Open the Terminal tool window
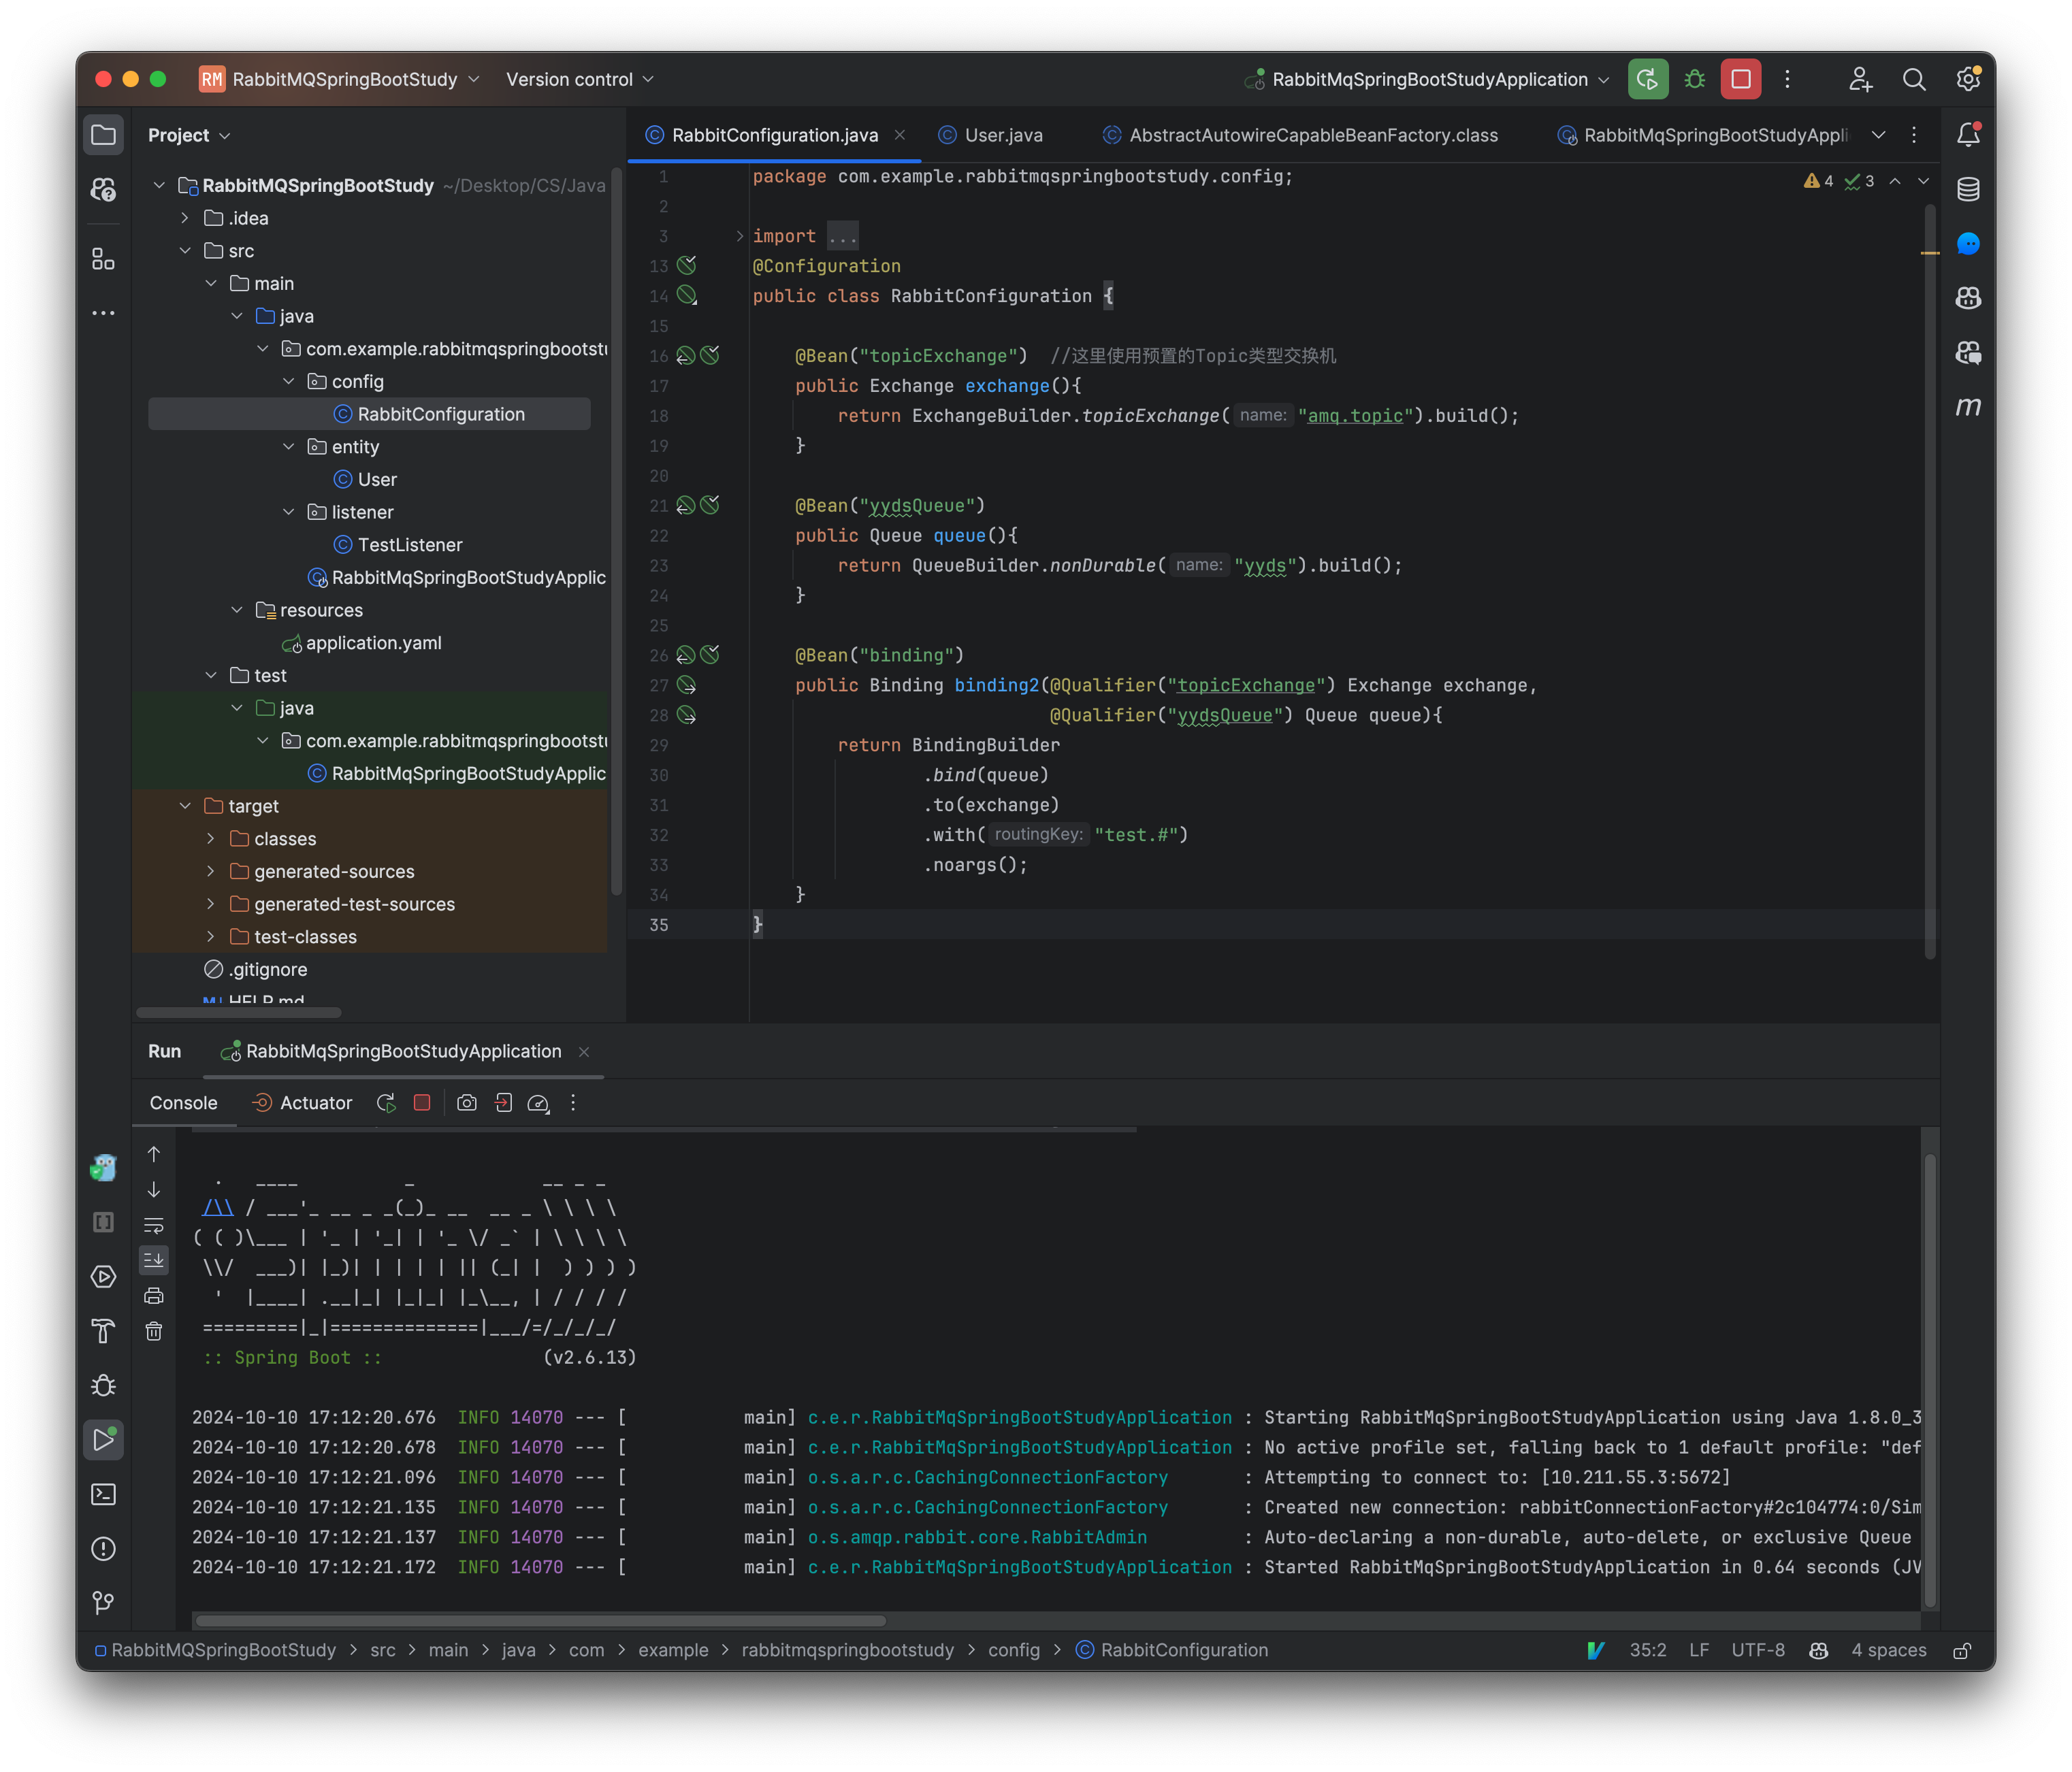 click(104, 1494)
